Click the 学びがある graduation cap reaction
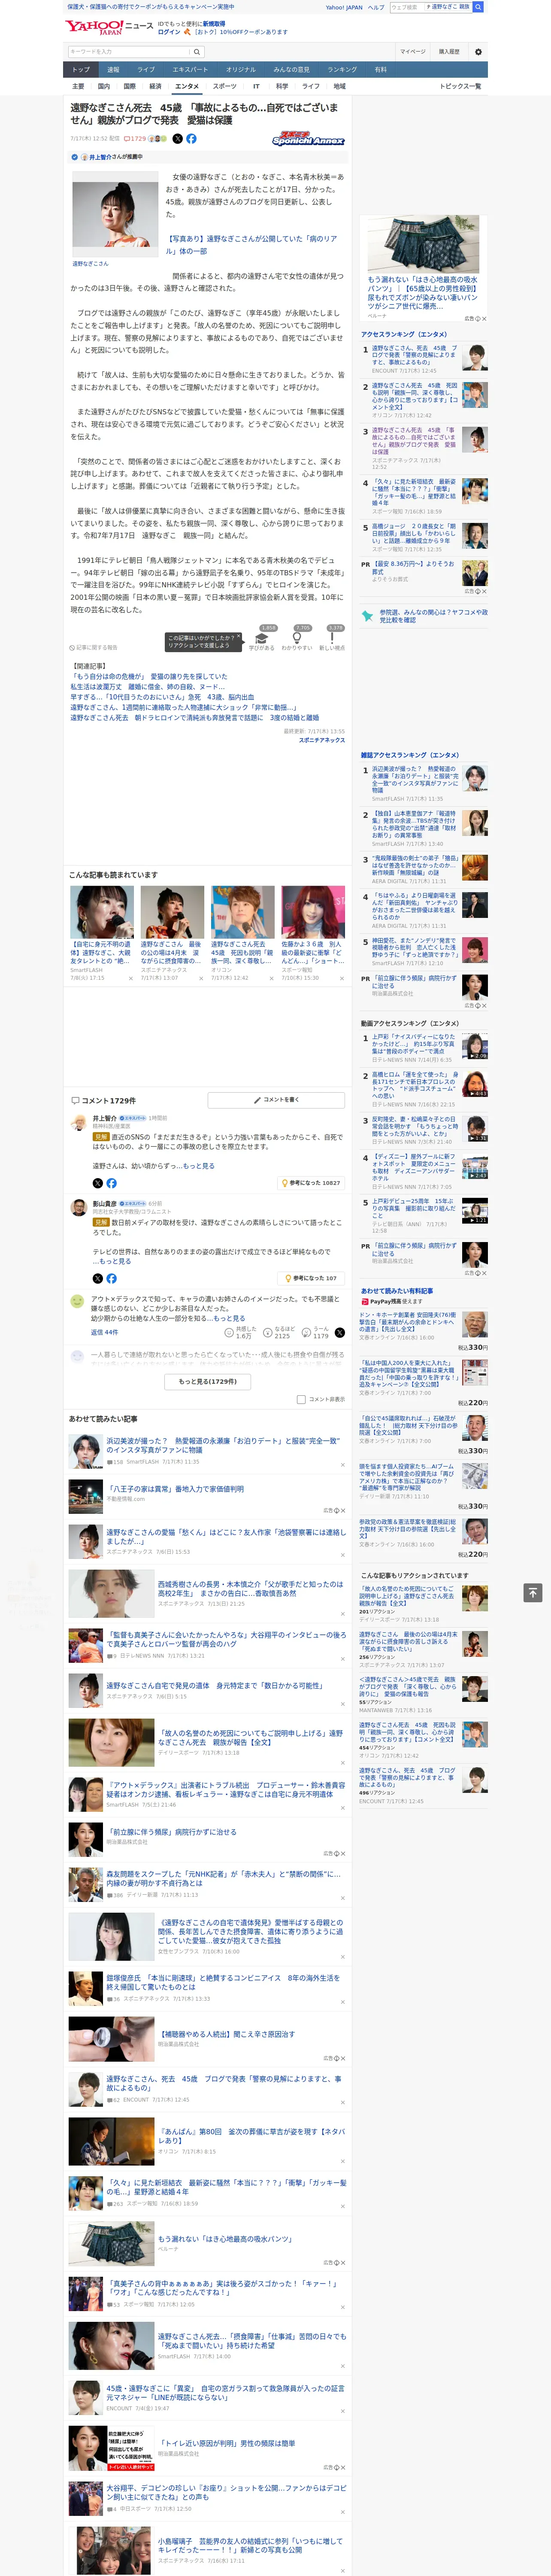The height and width of the screenshot is (2576, 551). click(262, 638)
